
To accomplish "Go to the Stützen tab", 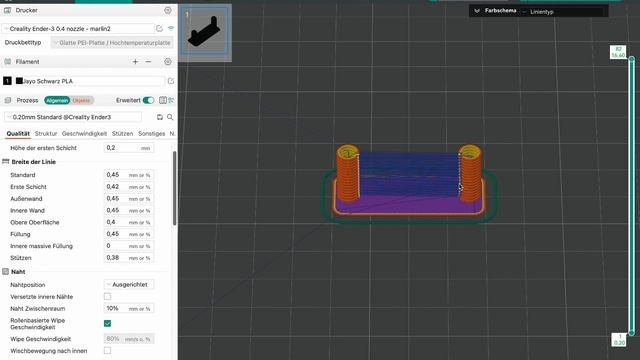I will (122, 133).
